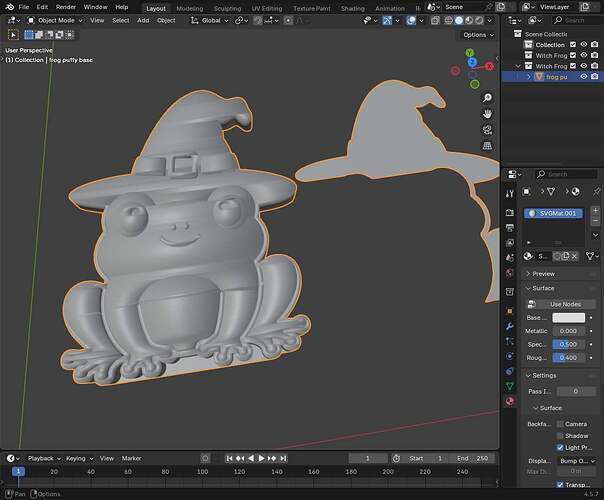Click the Base Color swatch
This screenshot has height=500, width=604.
pos(569,318)
